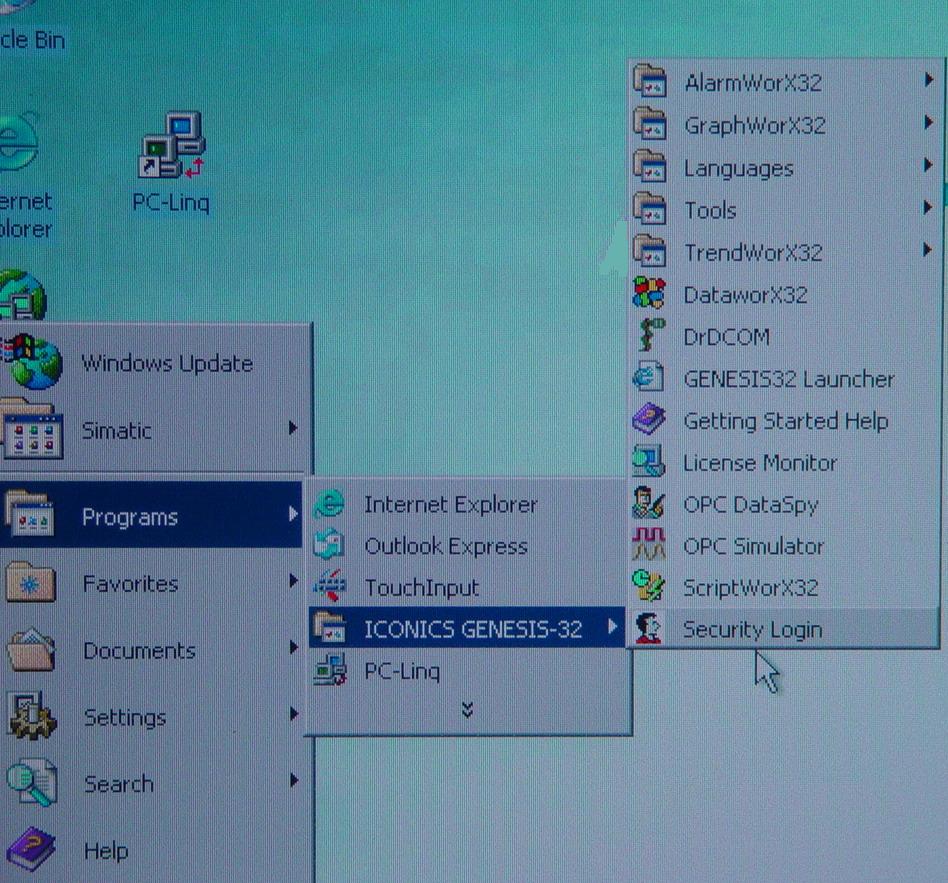Click the Languages folder icon
Viewport: 948px width, 883px height.
650,166
